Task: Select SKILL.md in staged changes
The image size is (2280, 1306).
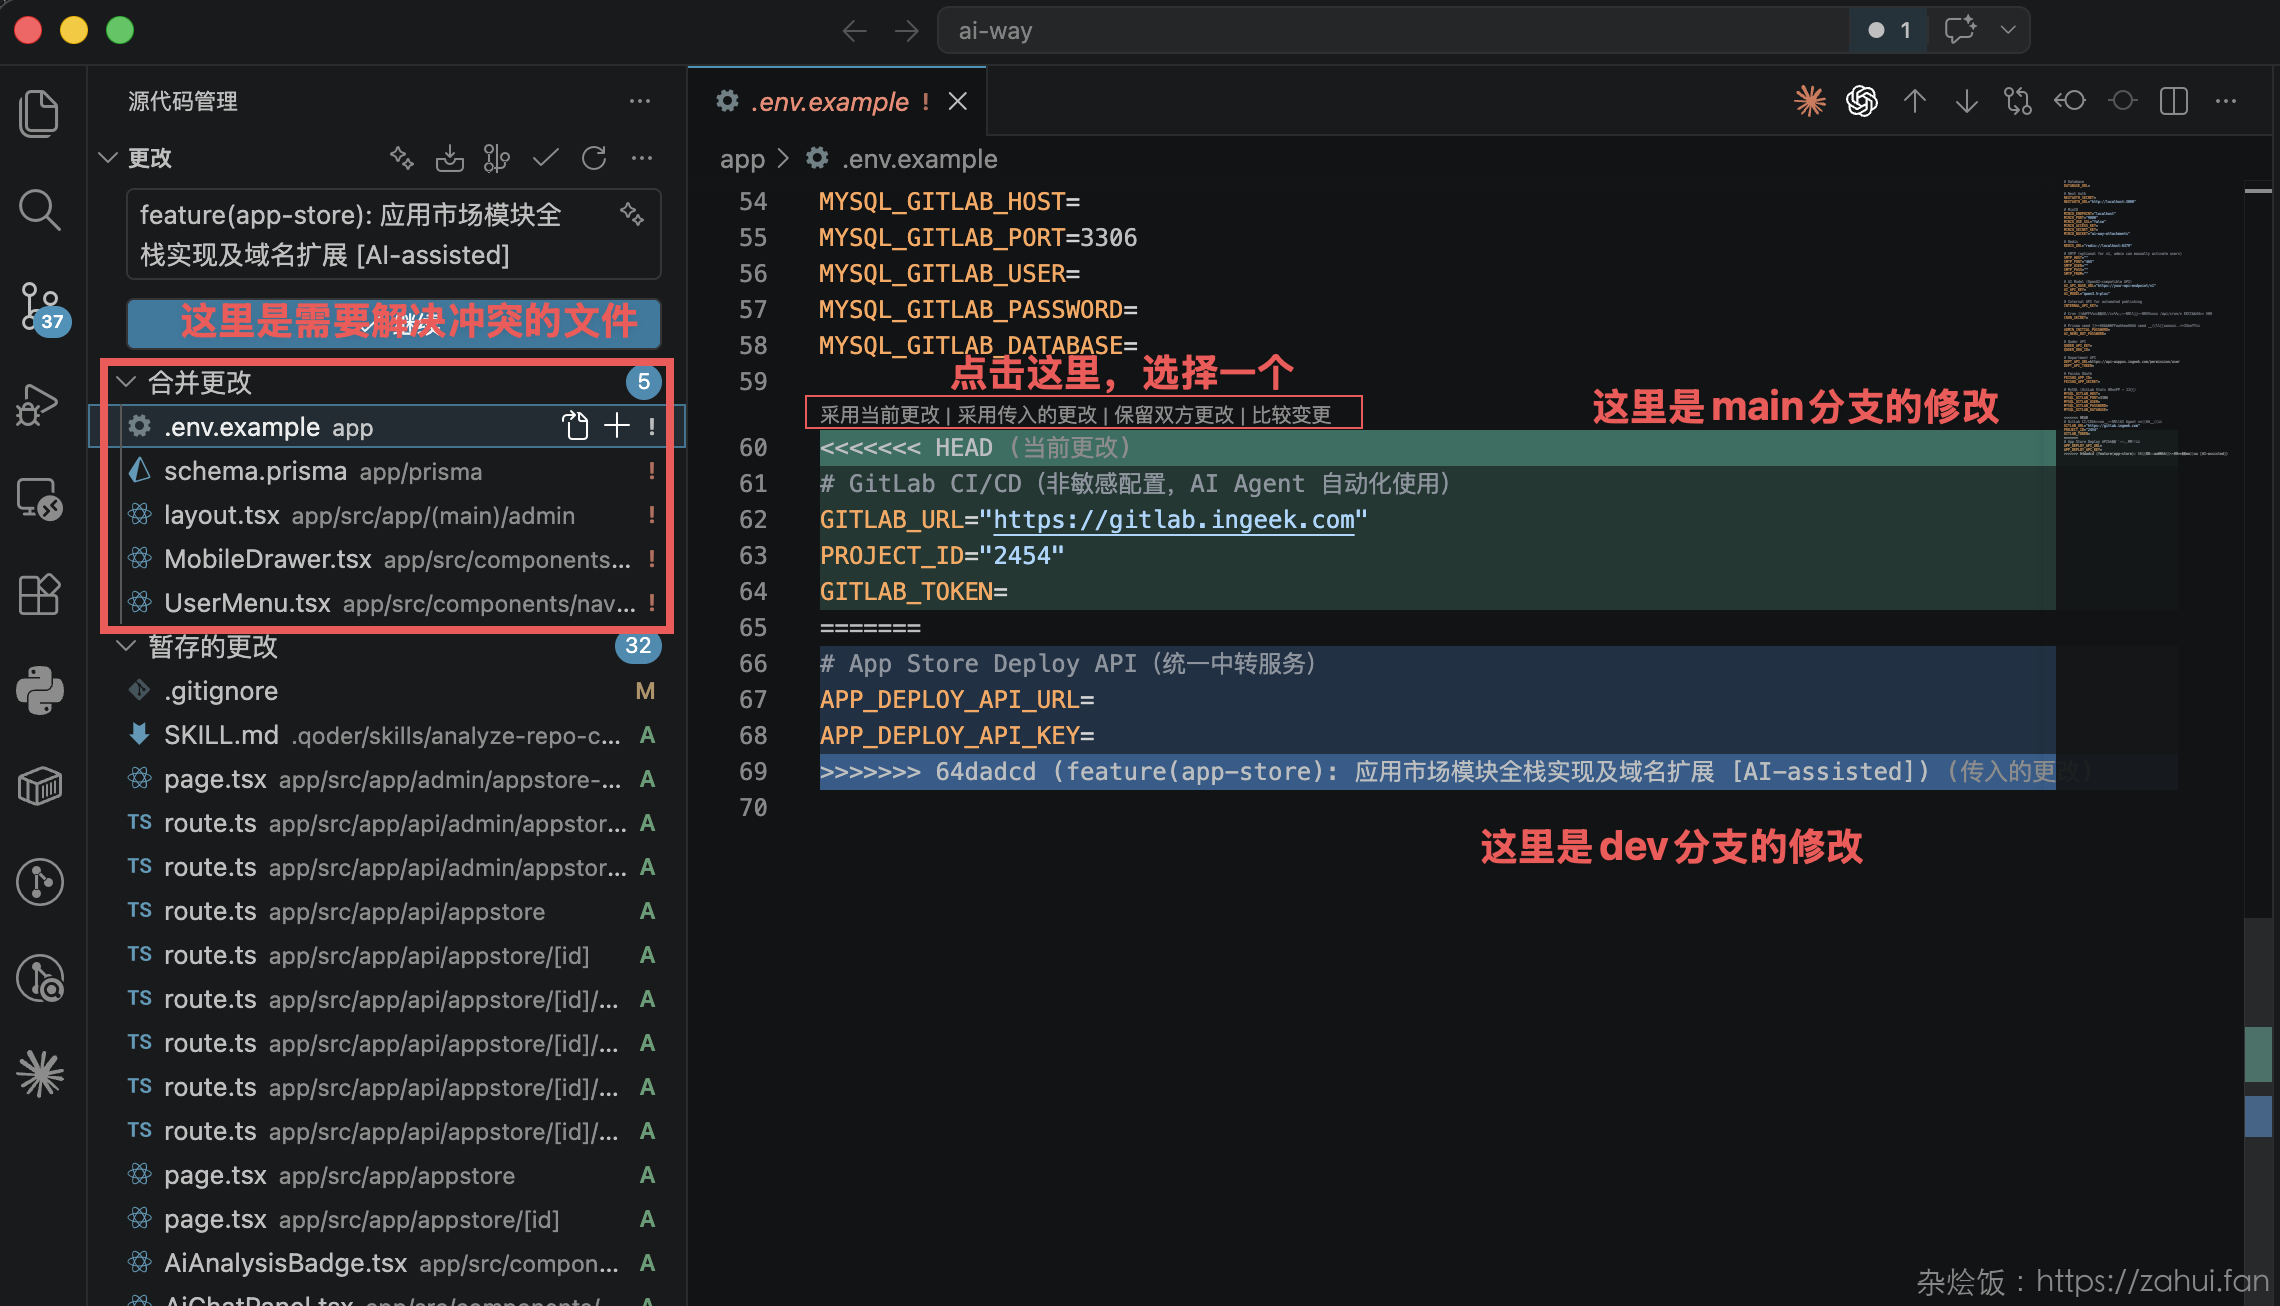Action: (386, 735)
